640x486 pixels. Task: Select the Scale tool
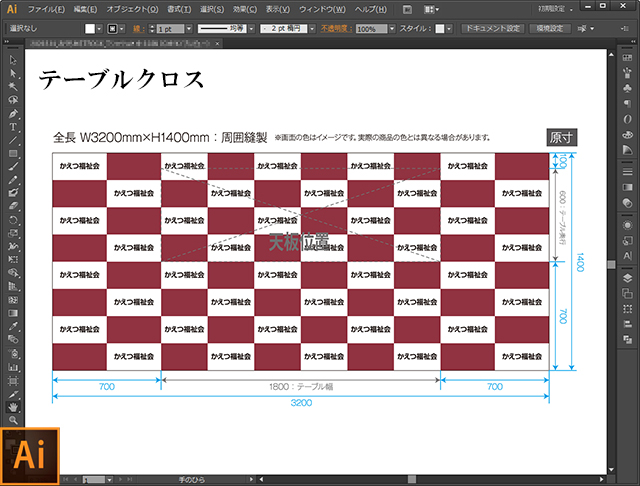coord(13,233)
